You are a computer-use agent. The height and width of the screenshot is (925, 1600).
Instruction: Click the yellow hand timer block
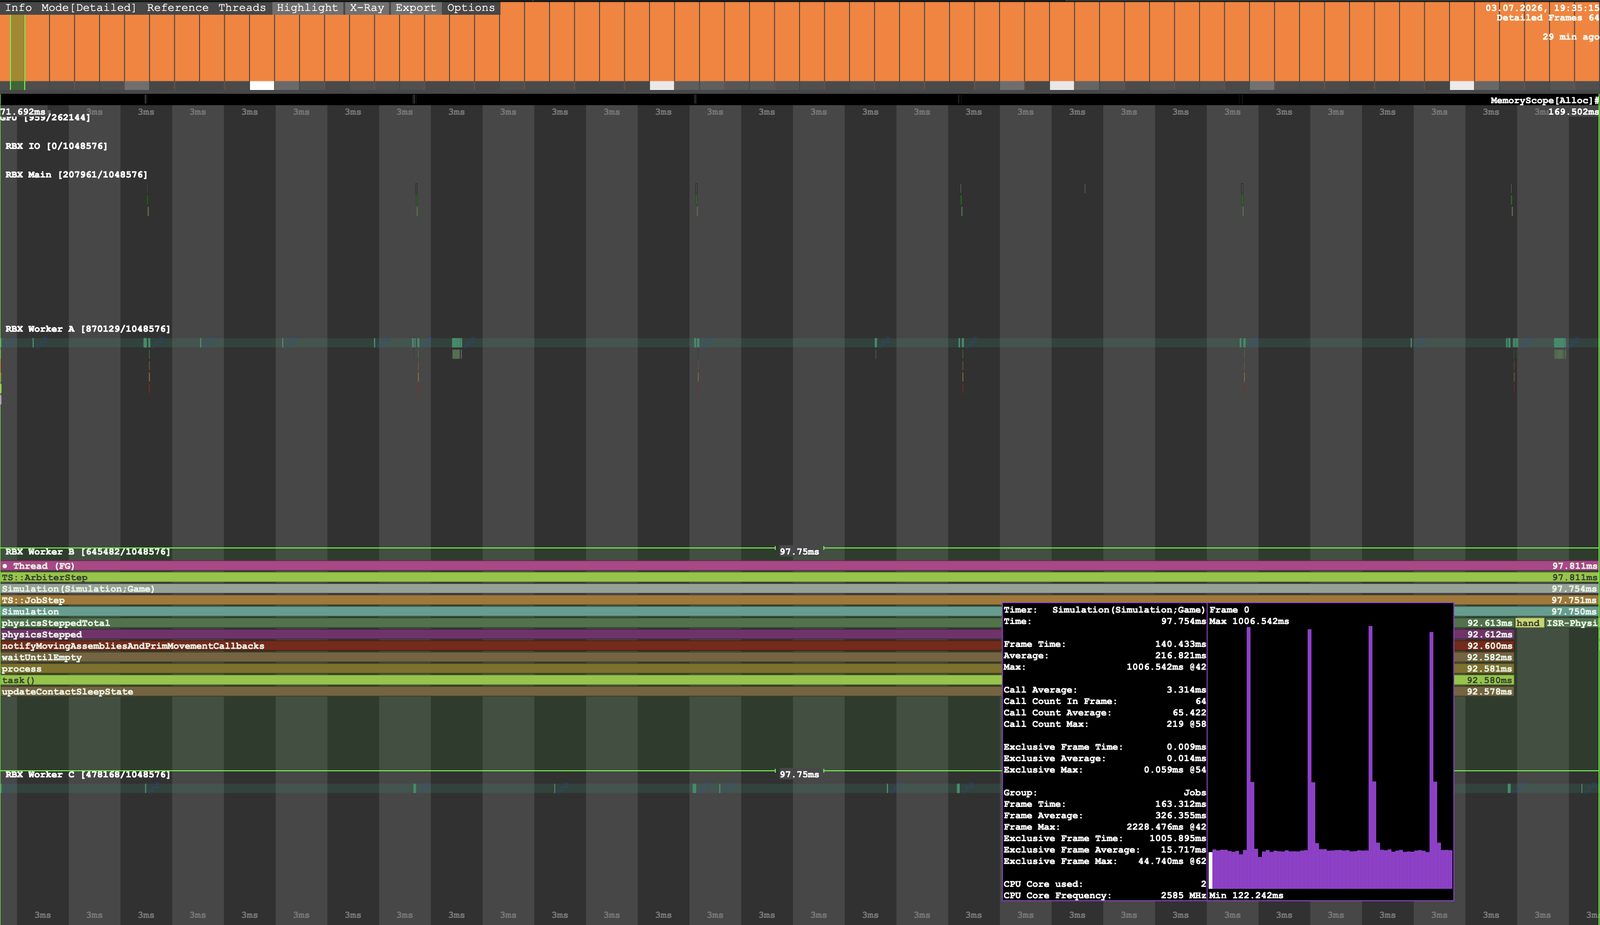(1528, 623)
